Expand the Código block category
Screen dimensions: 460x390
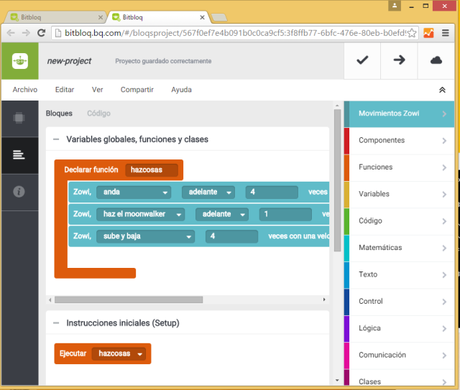pyautogui.click(x=399, y=221)
